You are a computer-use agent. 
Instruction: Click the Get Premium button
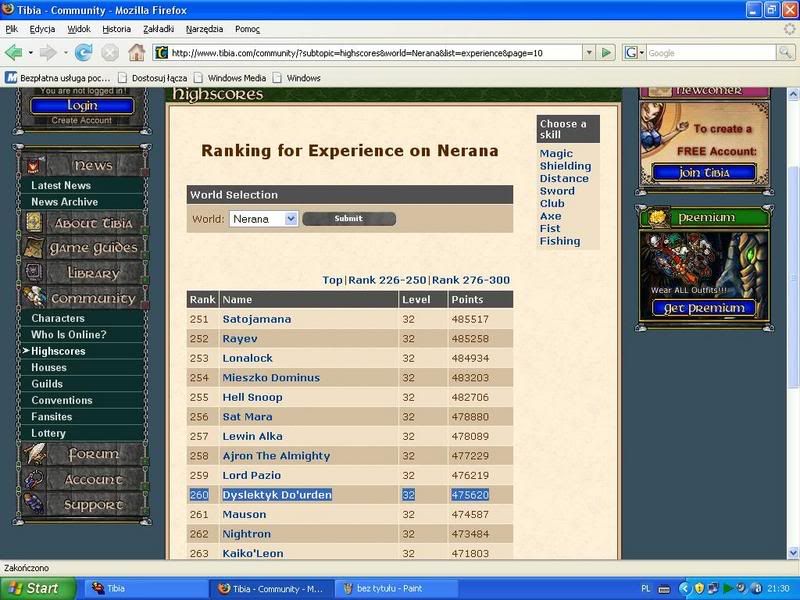coord(704,308)
